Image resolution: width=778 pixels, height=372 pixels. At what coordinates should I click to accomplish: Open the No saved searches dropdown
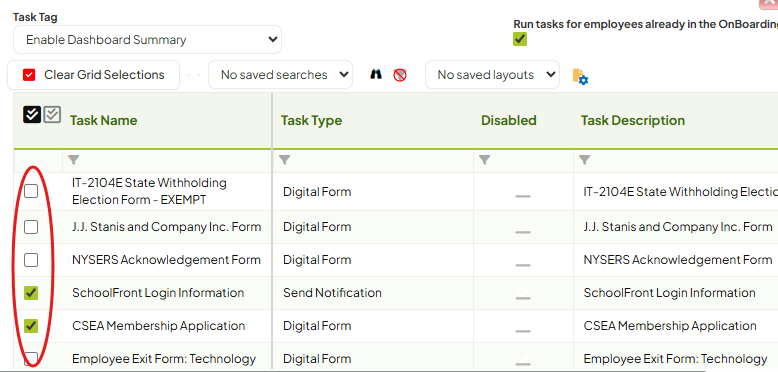tap(280, 75)
